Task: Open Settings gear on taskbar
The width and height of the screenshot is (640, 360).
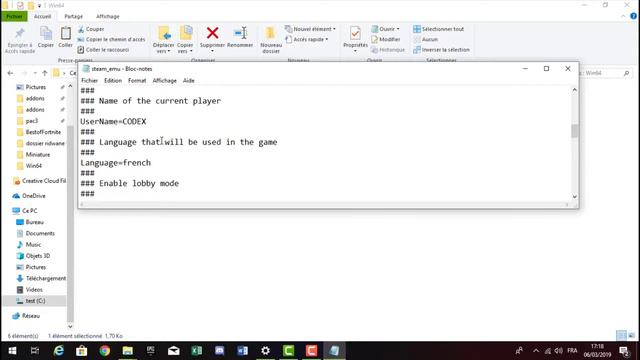Action: coord(265,351)
